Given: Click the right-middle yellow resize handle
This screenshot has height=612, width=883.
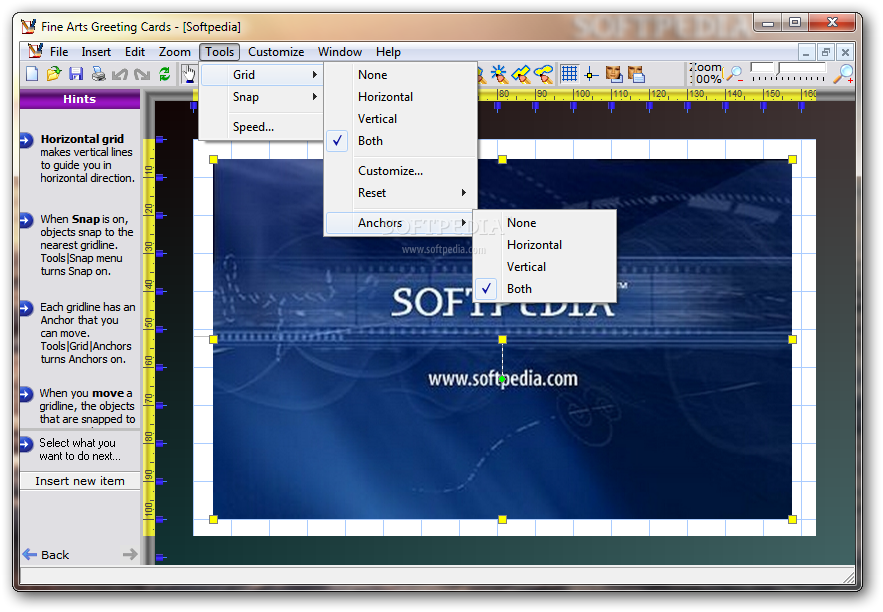Looking at the screenshot, I should pyautogui.click(x=792, y=339).
